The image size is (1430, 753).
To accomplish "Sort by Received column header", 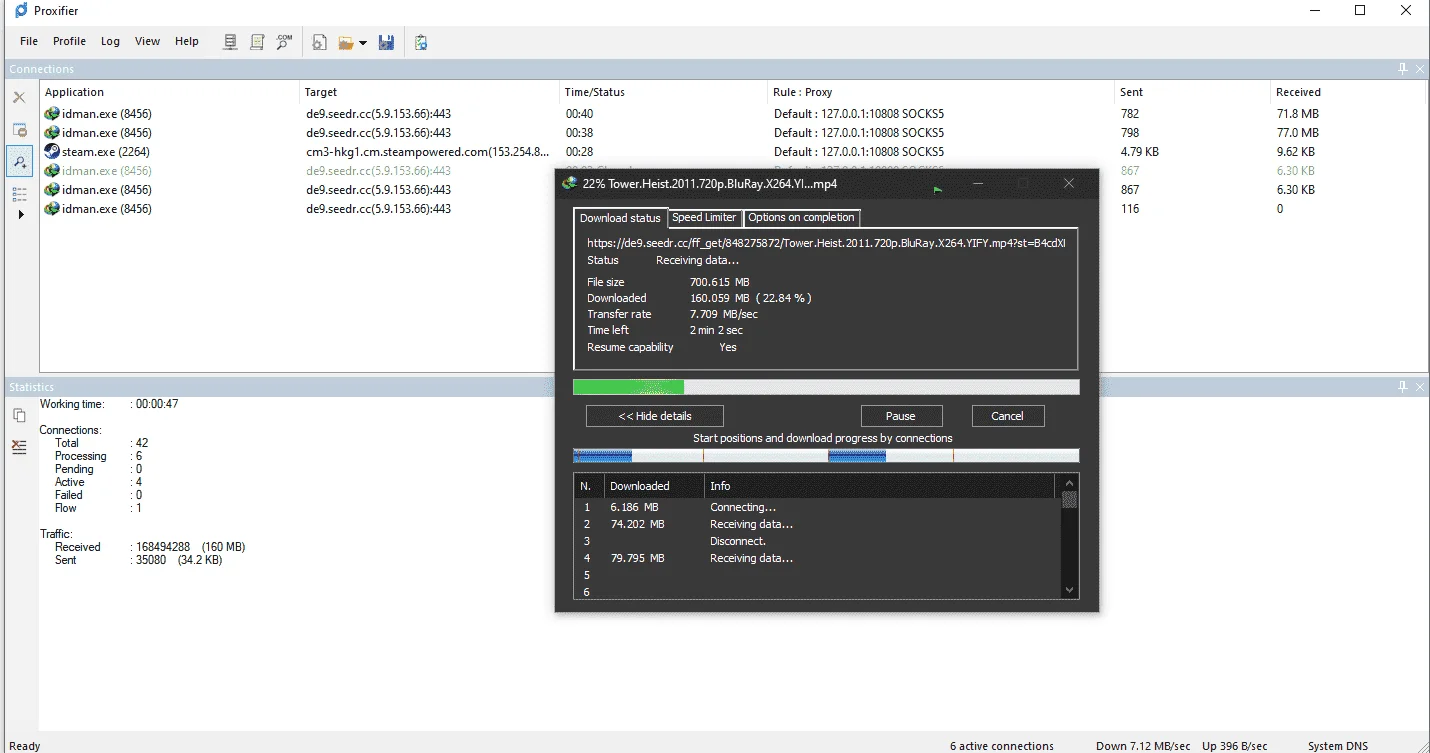I will coord(1348,92).
